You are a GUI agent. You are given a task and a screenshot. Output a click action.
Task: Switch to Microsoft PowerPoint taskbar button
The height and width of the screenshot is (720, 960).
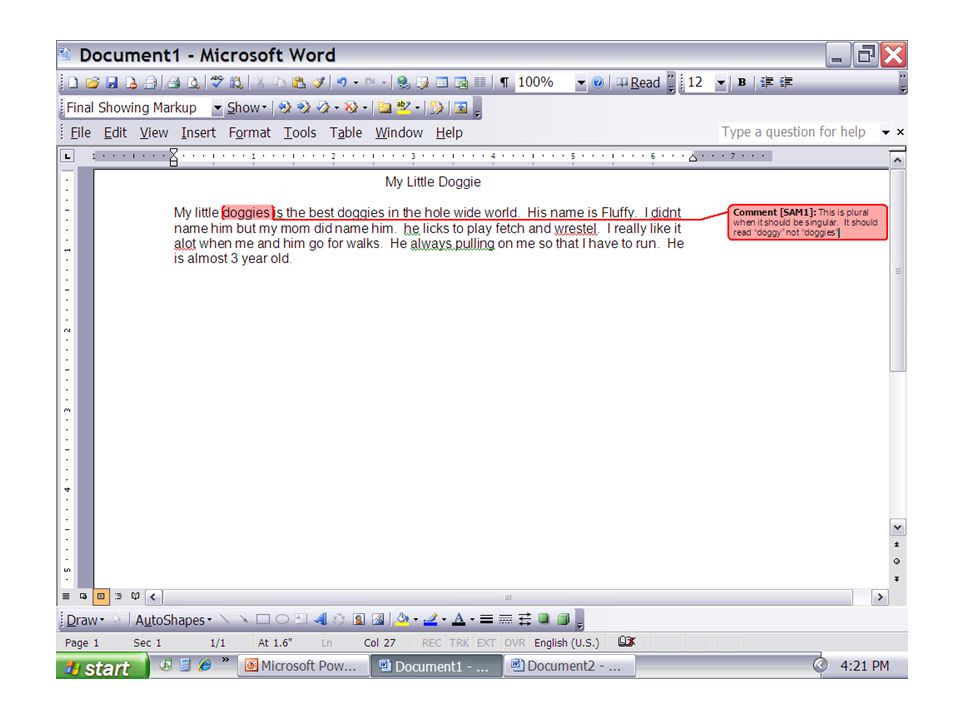click(304, 666)
